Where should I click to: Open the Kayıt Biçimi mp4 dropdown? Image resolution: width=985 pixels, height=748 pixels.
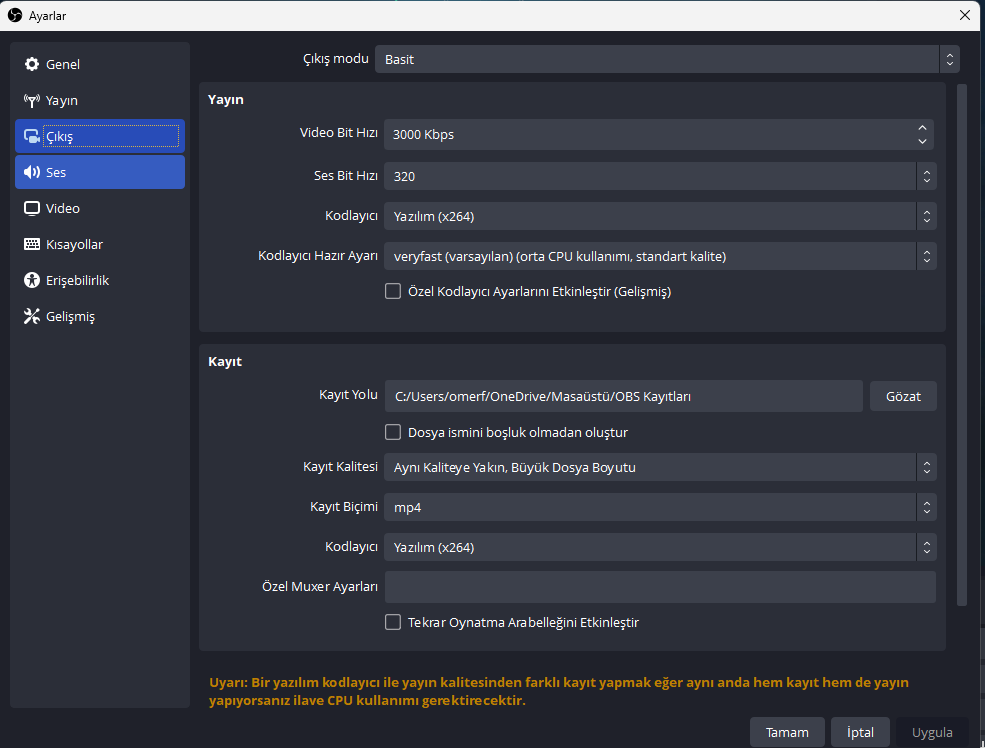click(x=660, y=507)
